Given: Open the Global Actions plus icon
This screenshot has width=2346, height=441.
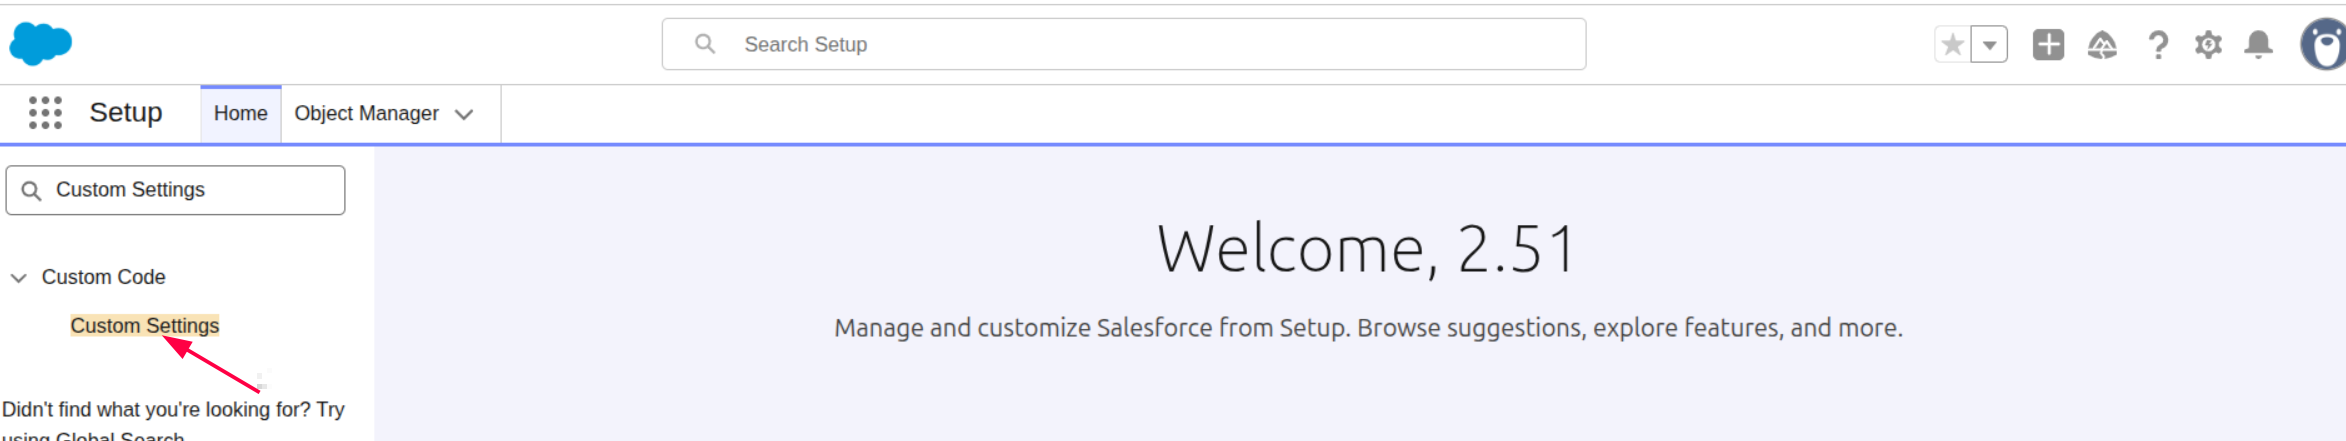Looking at the screenshot, I should (x=2048, y=45).
